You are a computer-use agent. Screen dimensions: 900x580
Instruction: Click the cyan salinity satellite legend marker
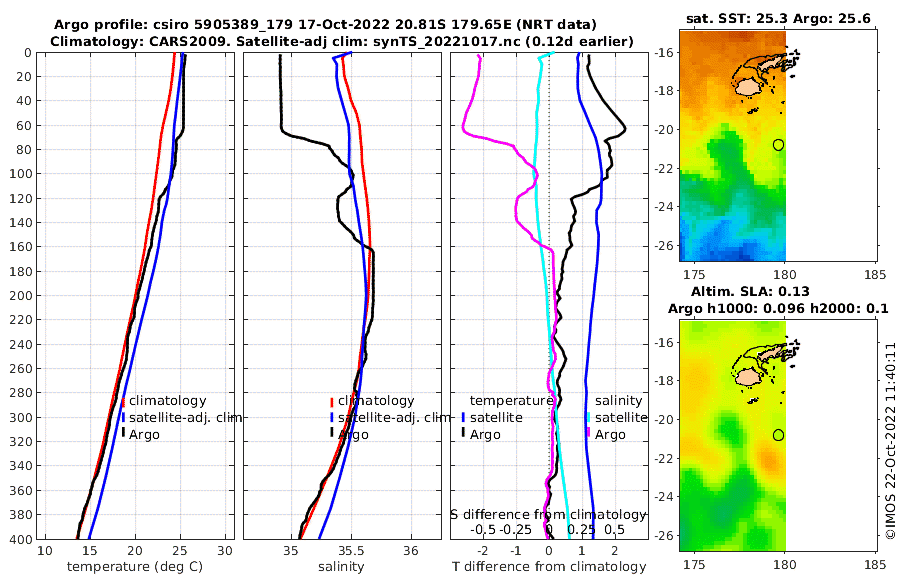(x=588, y=418)
